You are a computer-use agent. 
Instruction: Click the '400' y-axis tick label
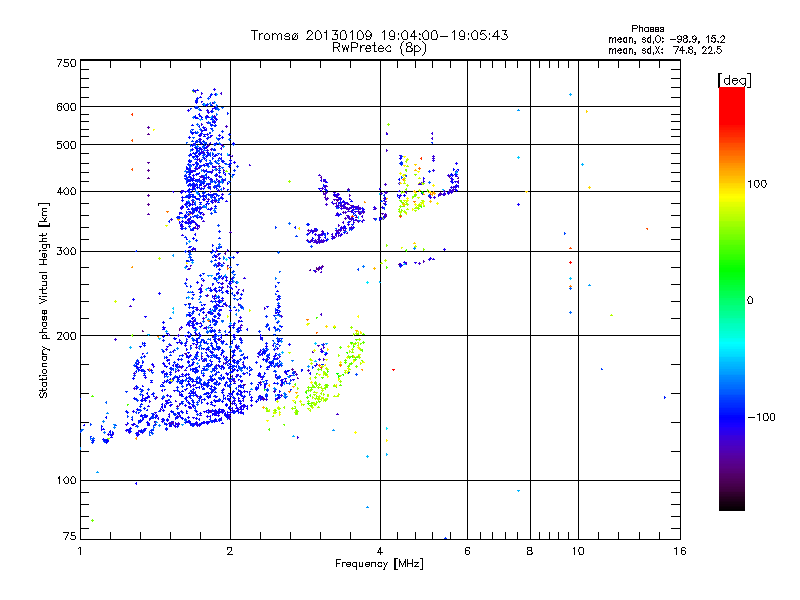pos(66,191)
